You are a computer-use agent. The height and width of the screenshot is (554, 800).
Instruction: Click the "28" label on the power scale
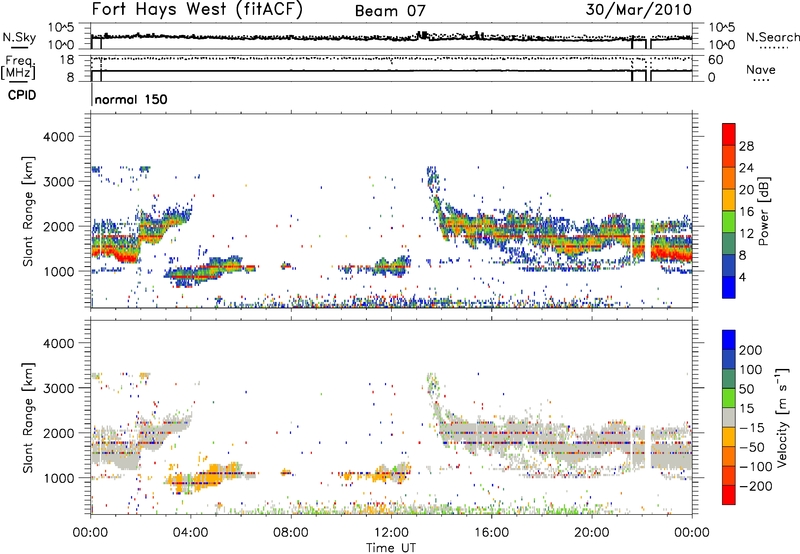tap(746, 146)
